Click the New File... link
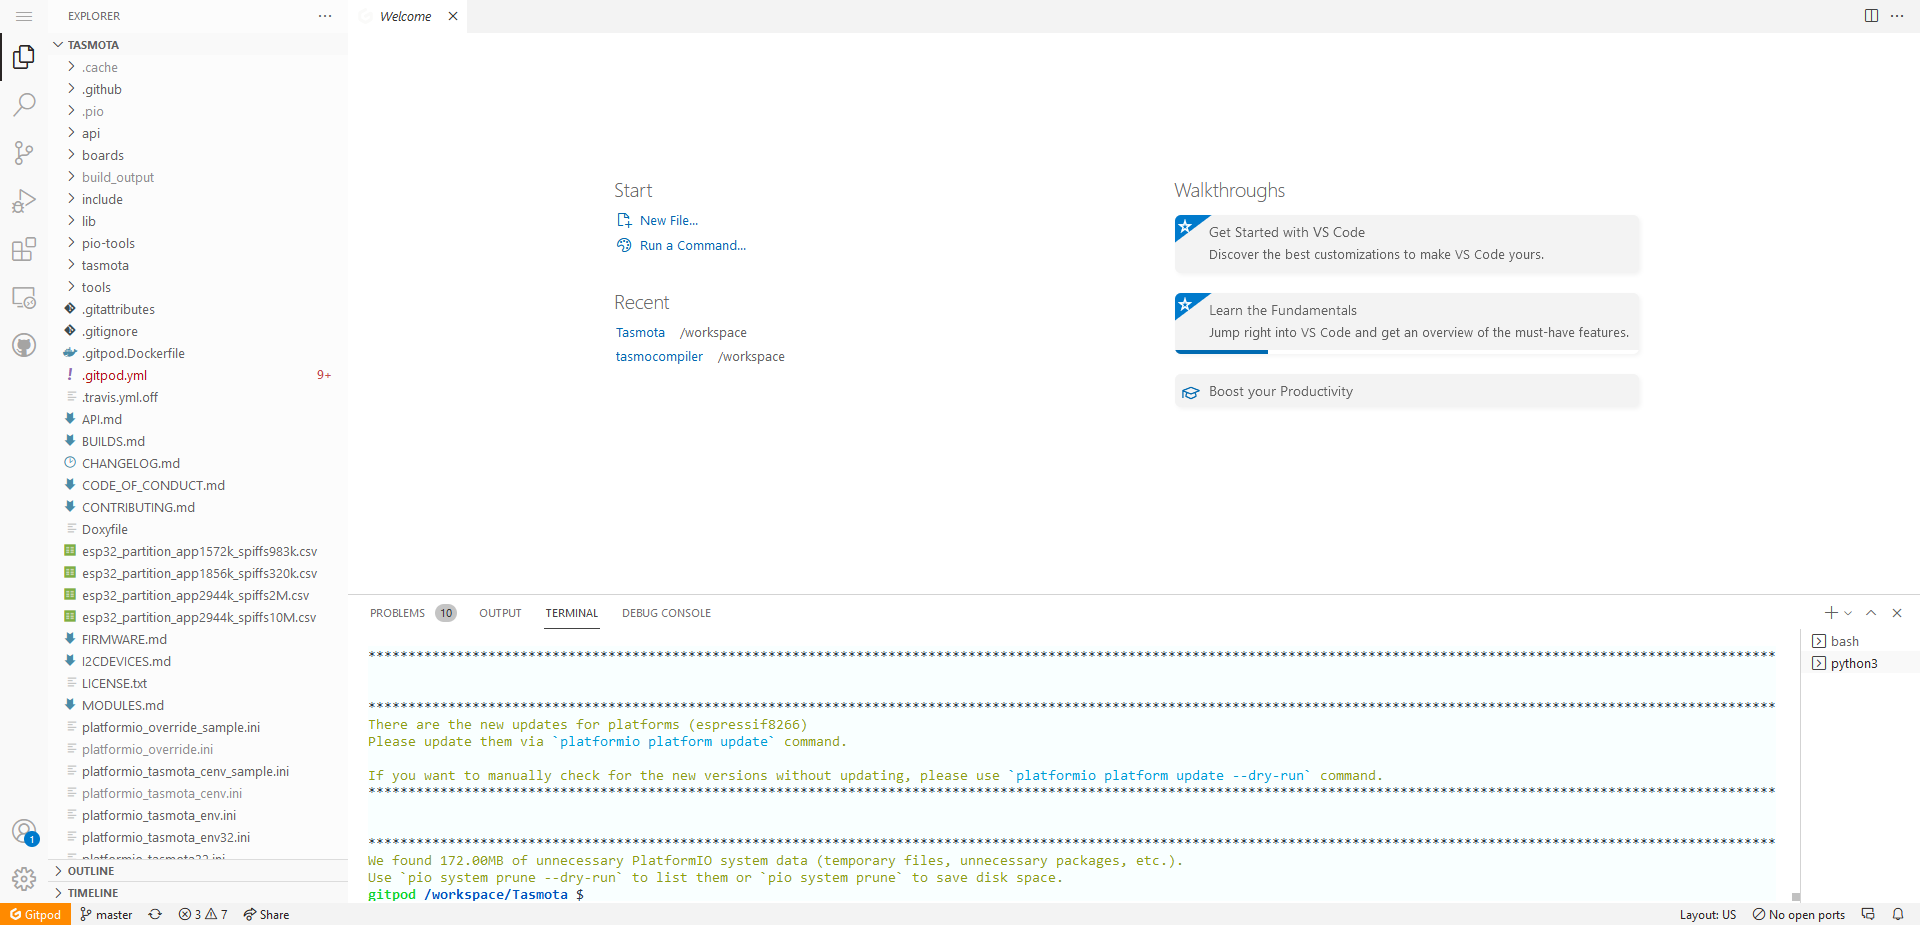This screenshot has height=925, width=1920. [668, 220]
